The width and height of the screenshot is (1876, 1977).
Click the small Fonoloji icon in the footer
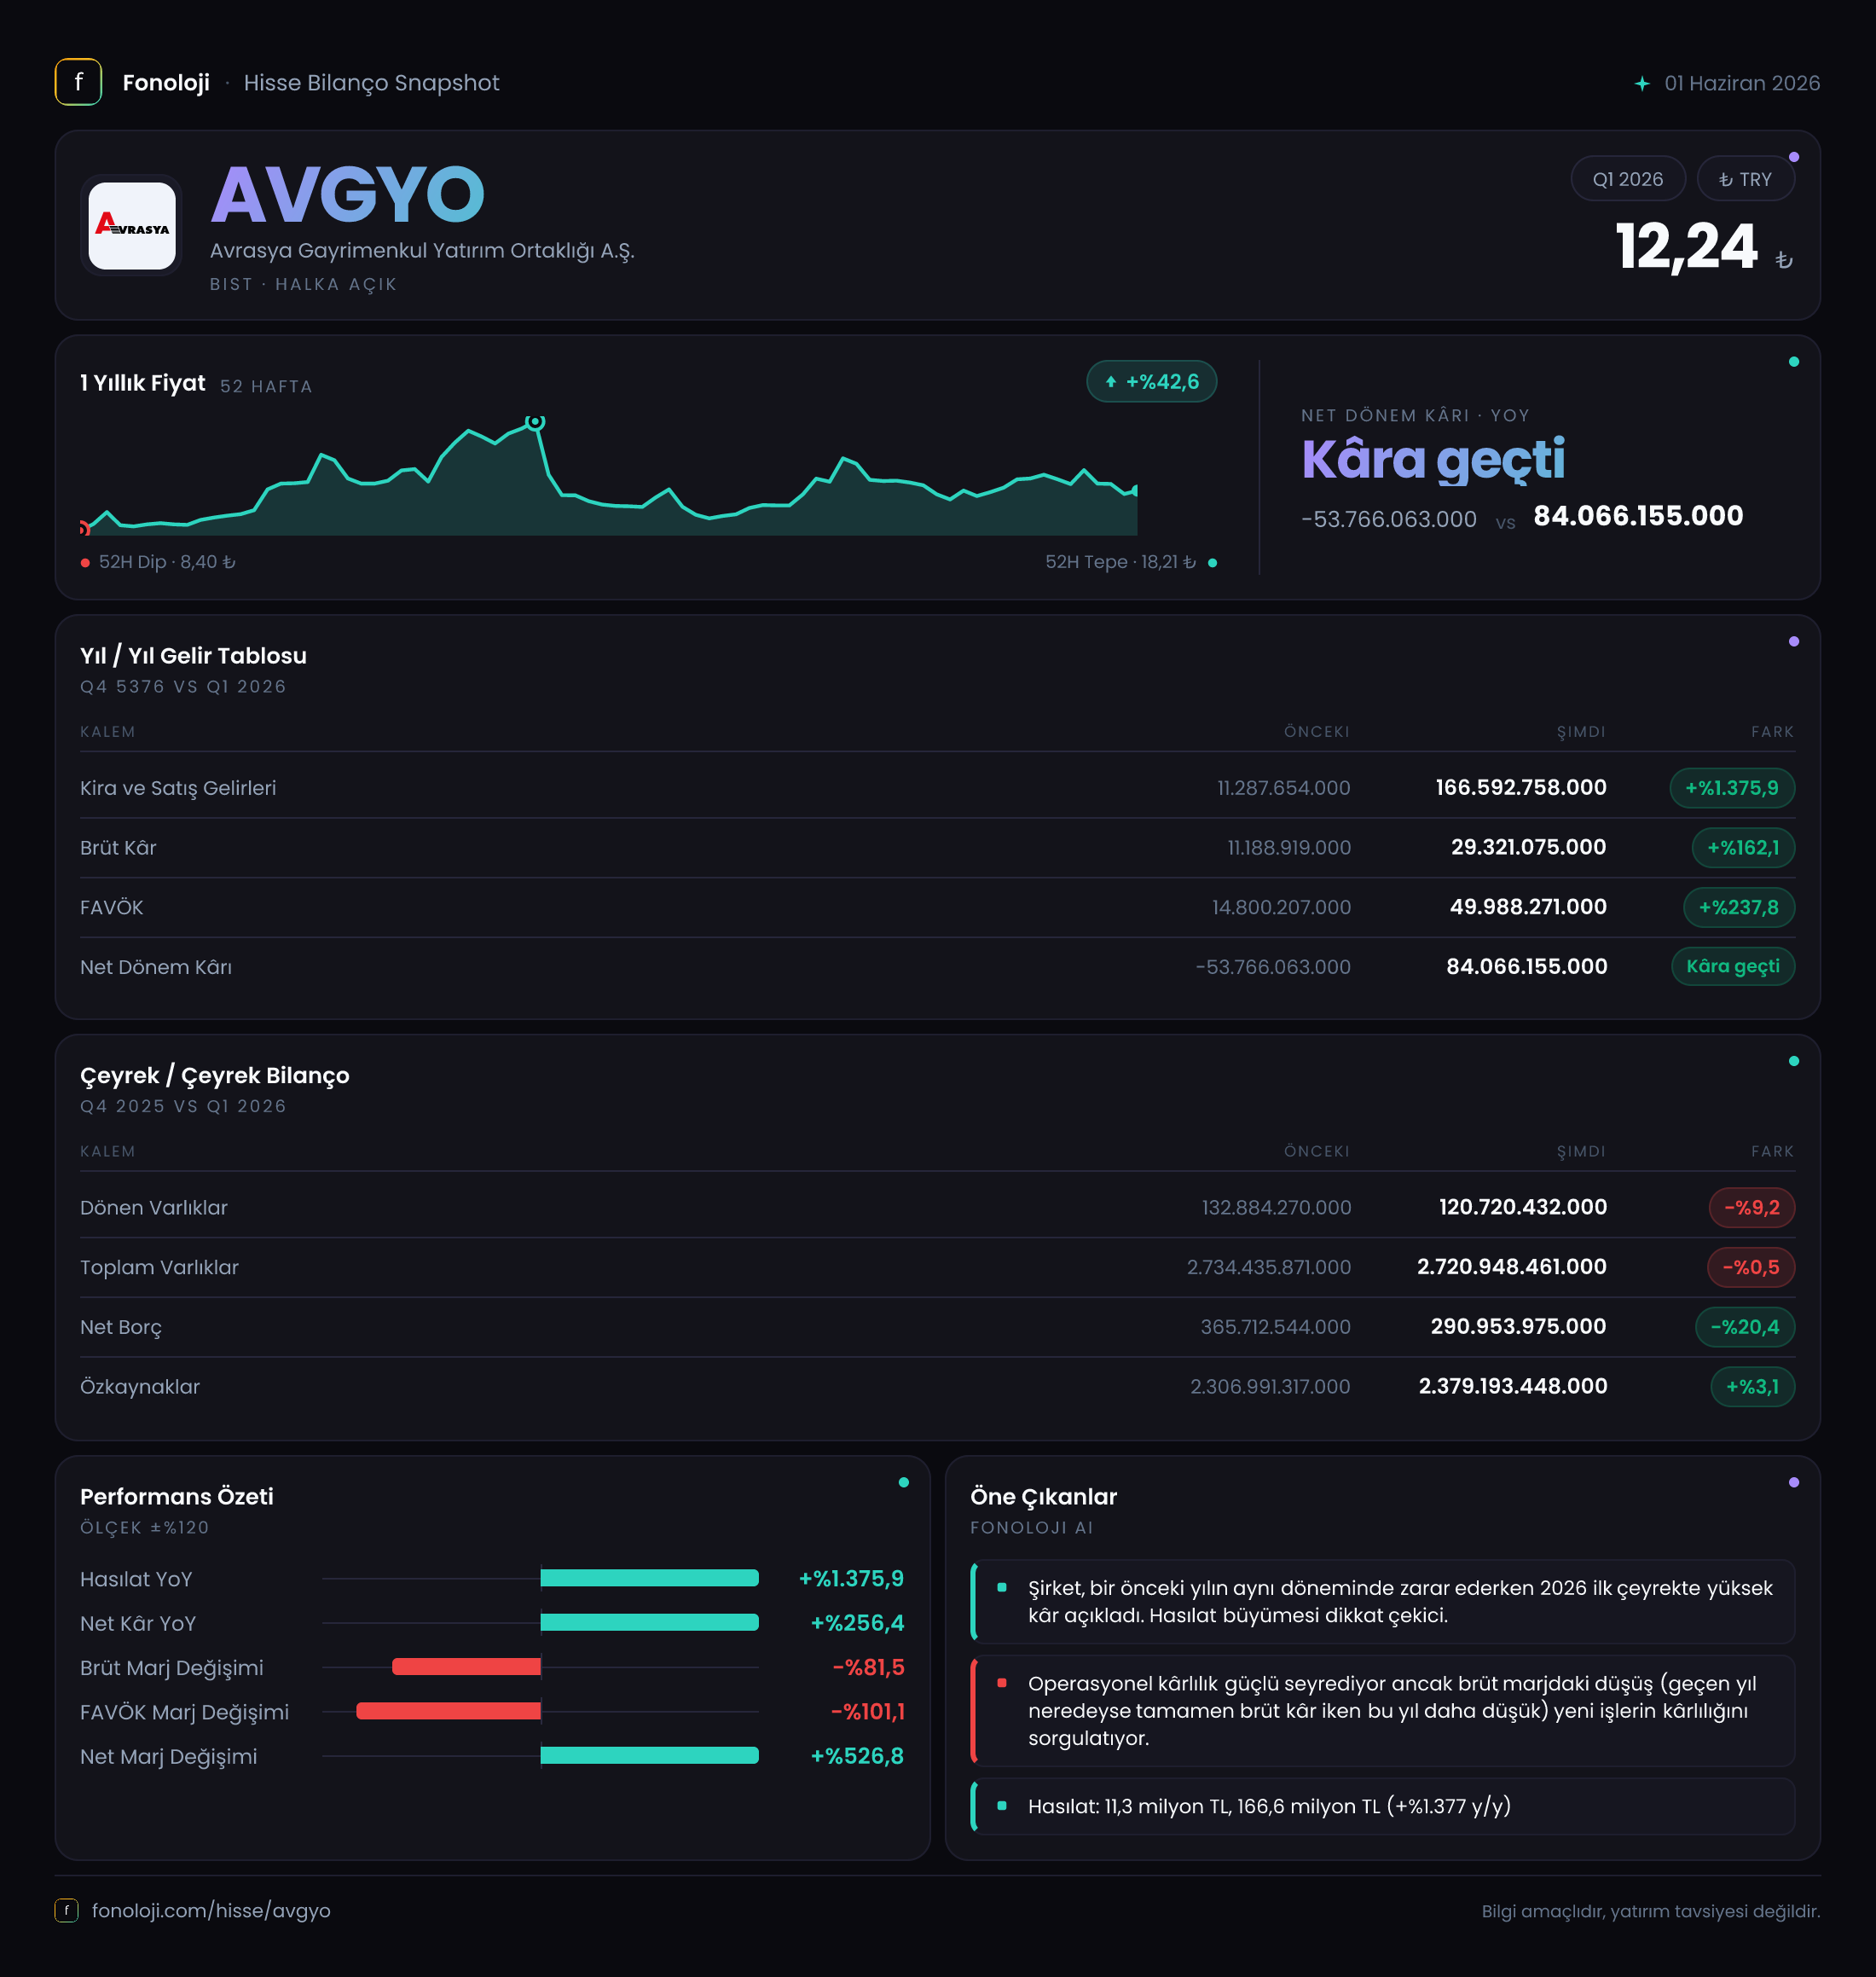pos(66,1910)
